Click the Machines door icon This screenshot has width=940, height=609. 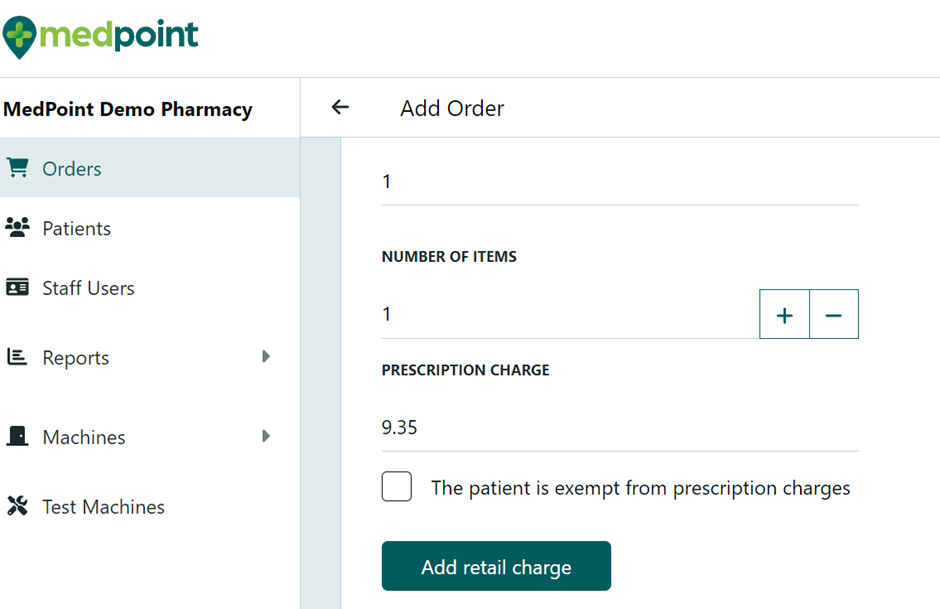(x=17, y=437)
